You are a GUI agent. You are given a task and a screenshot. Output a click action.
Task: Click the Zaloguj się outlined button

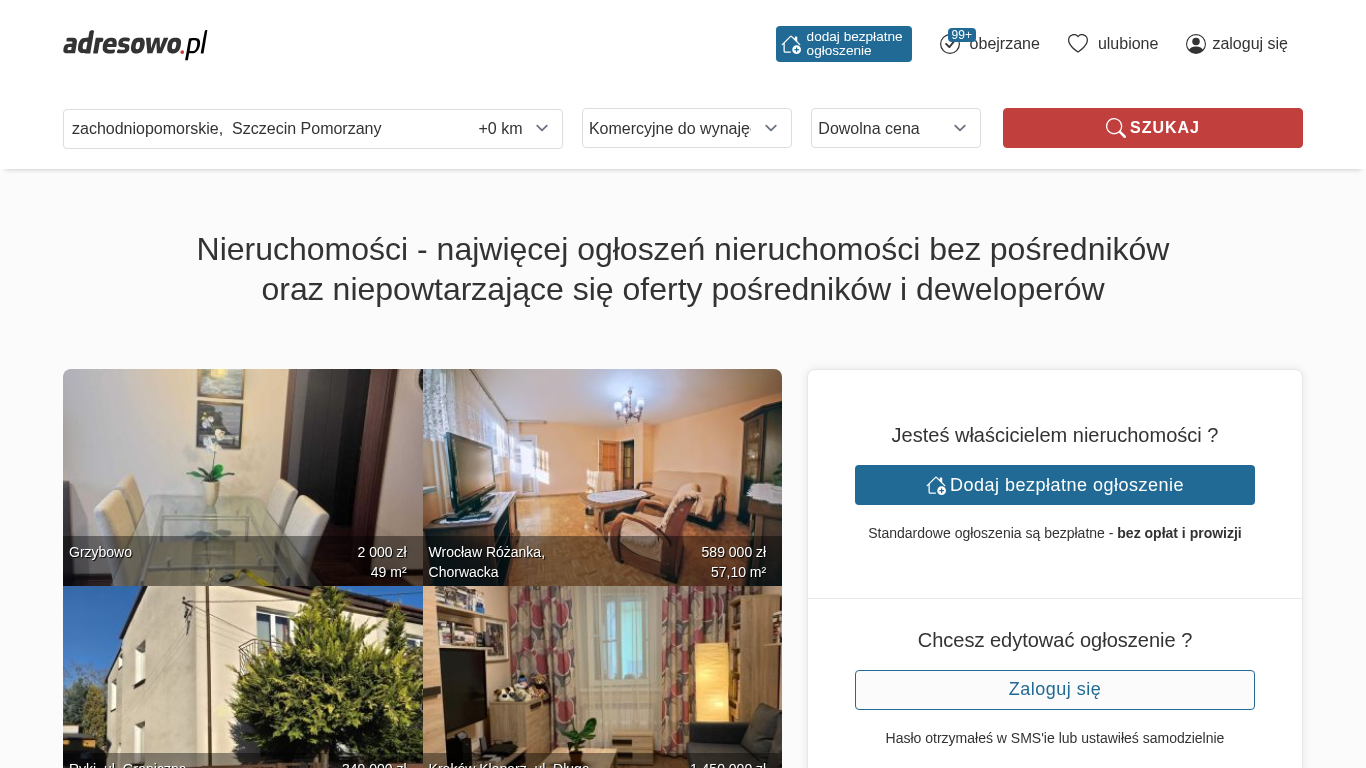[1055, 690]
